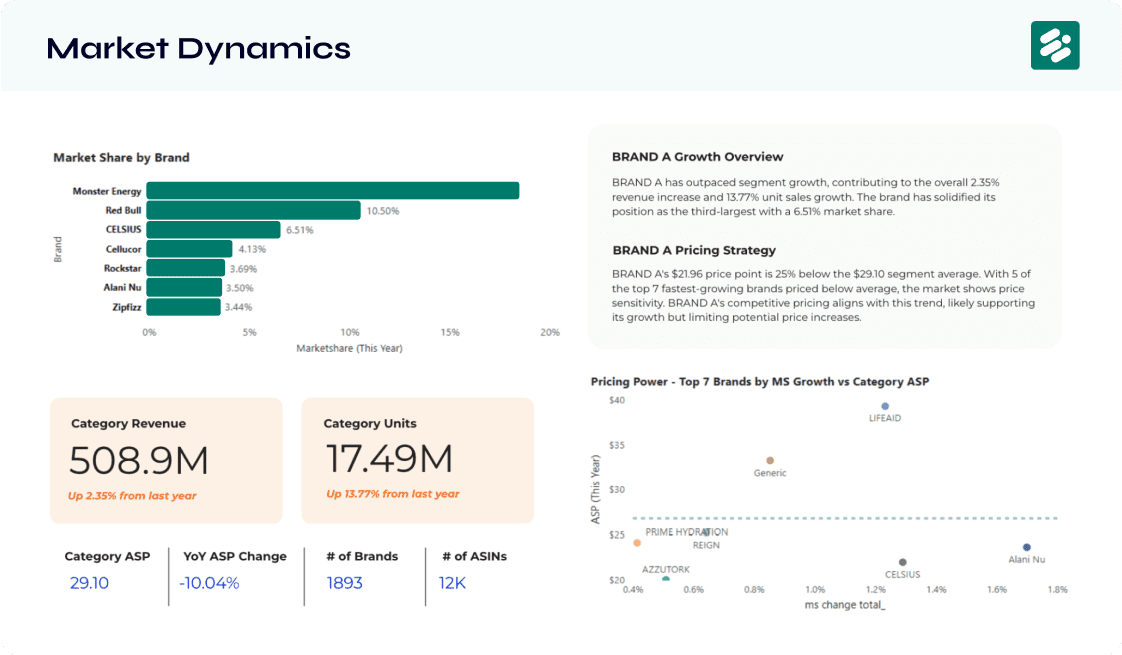Click the AZZUTORK data point
This screenshot has height=655, width=1122.
[665, 578]
